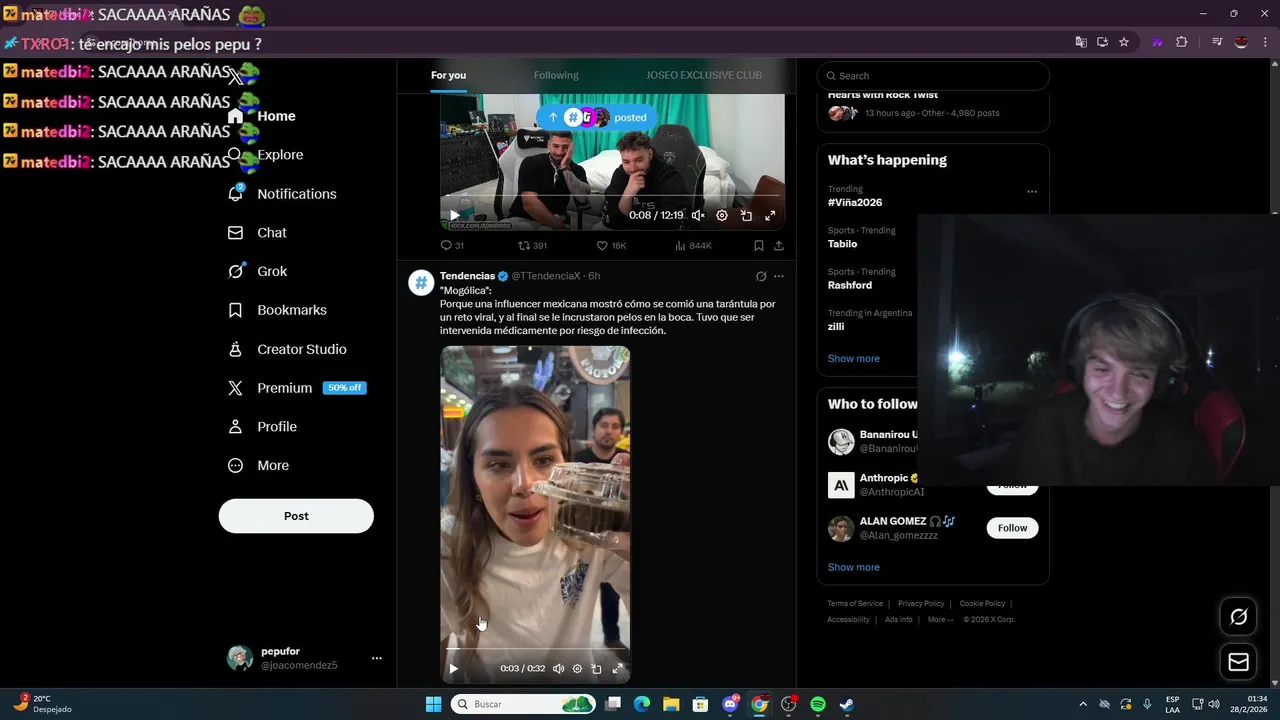Screen dimensions: 1280x720
Task: Click the new posts 'posted' pill
Action: [x=597, y=117]
